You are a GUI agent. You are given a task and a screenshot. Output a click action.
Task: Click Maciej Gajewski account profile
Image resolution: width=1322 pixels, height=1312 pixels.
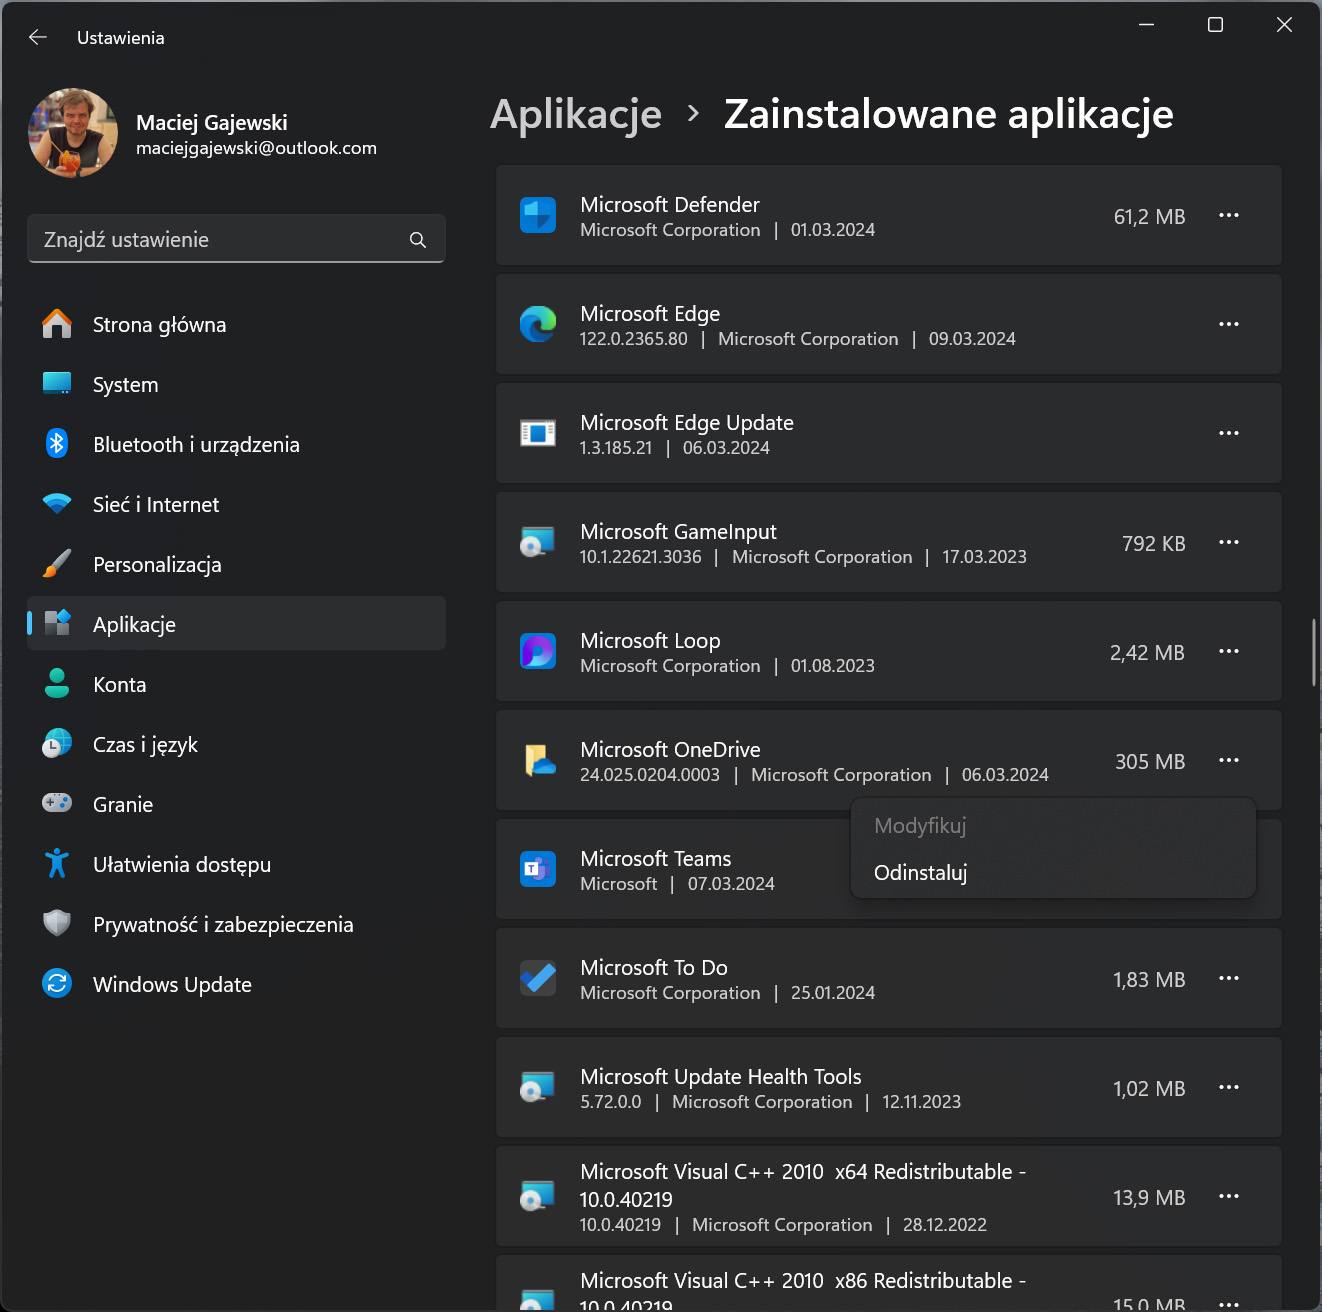pyautogui.click(x=203, y=134)
